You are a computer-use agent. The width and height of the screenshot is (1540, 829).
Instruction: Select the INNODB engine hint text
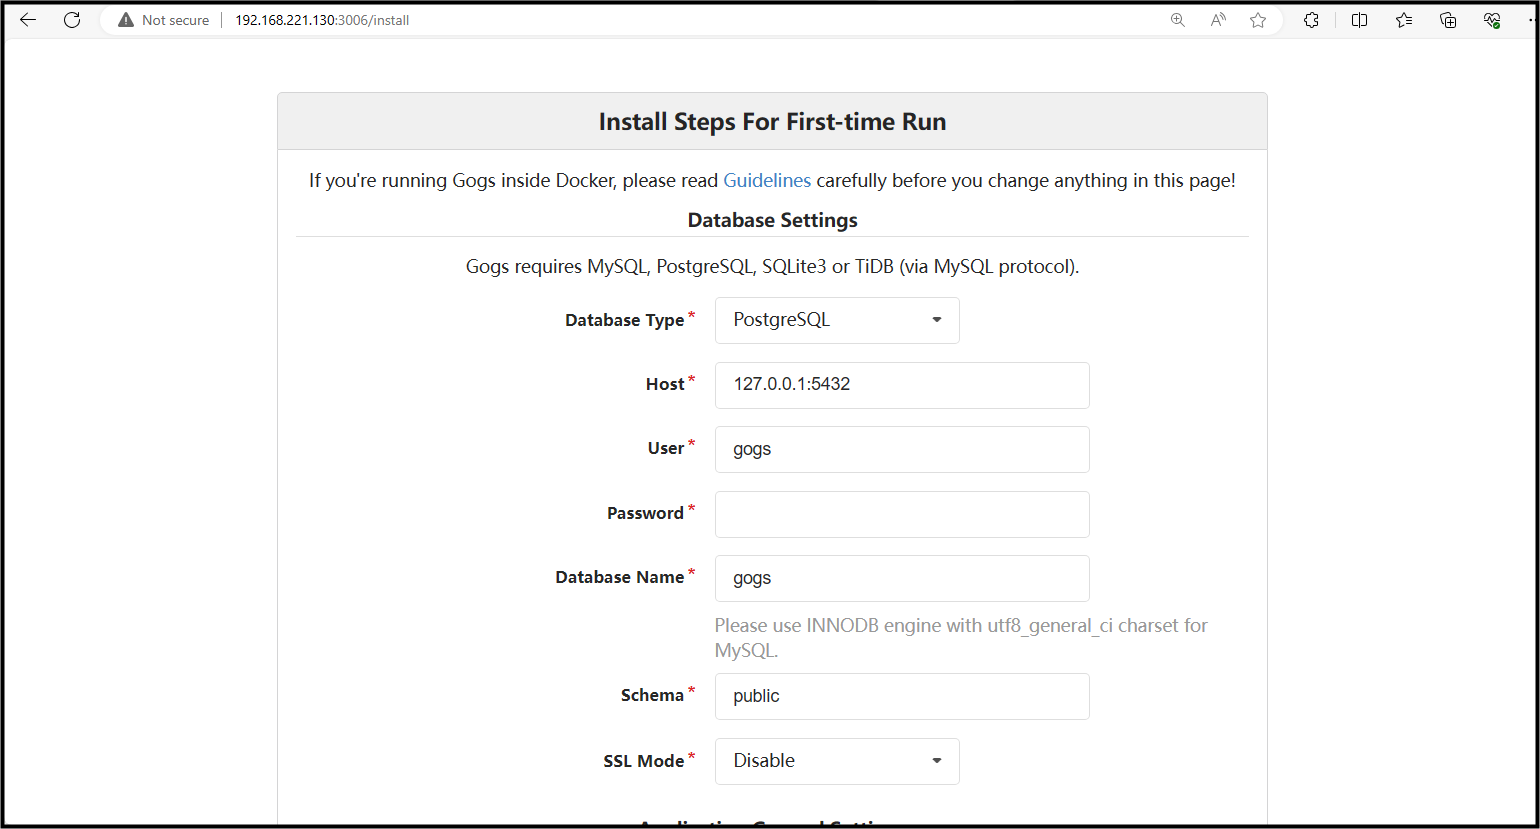tap(961, 638)
